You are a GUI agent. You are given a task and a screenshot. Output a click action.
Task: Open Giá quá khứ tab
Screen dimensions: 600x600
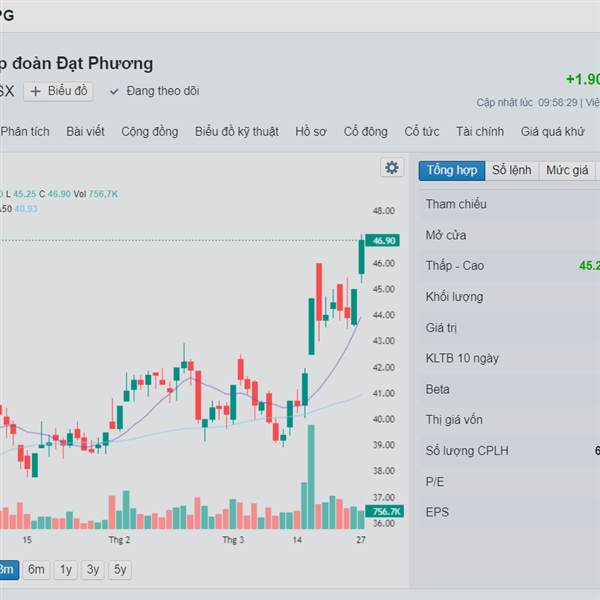click(x=552, y=132)
